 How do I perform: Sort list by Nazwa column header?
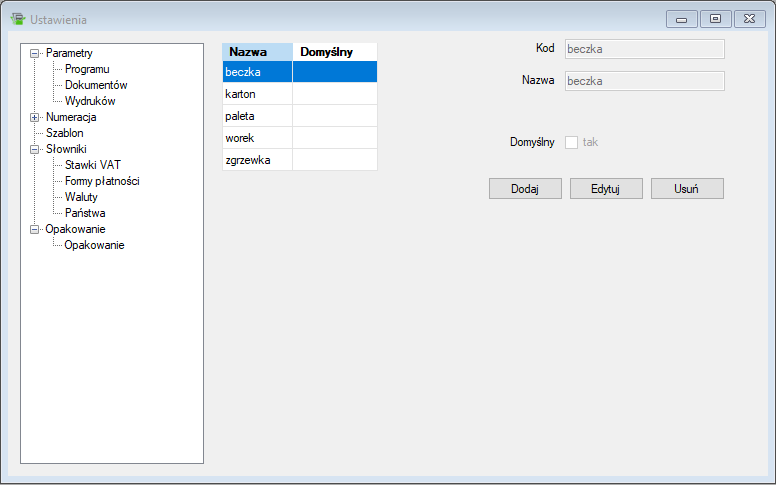click(257, 52)
